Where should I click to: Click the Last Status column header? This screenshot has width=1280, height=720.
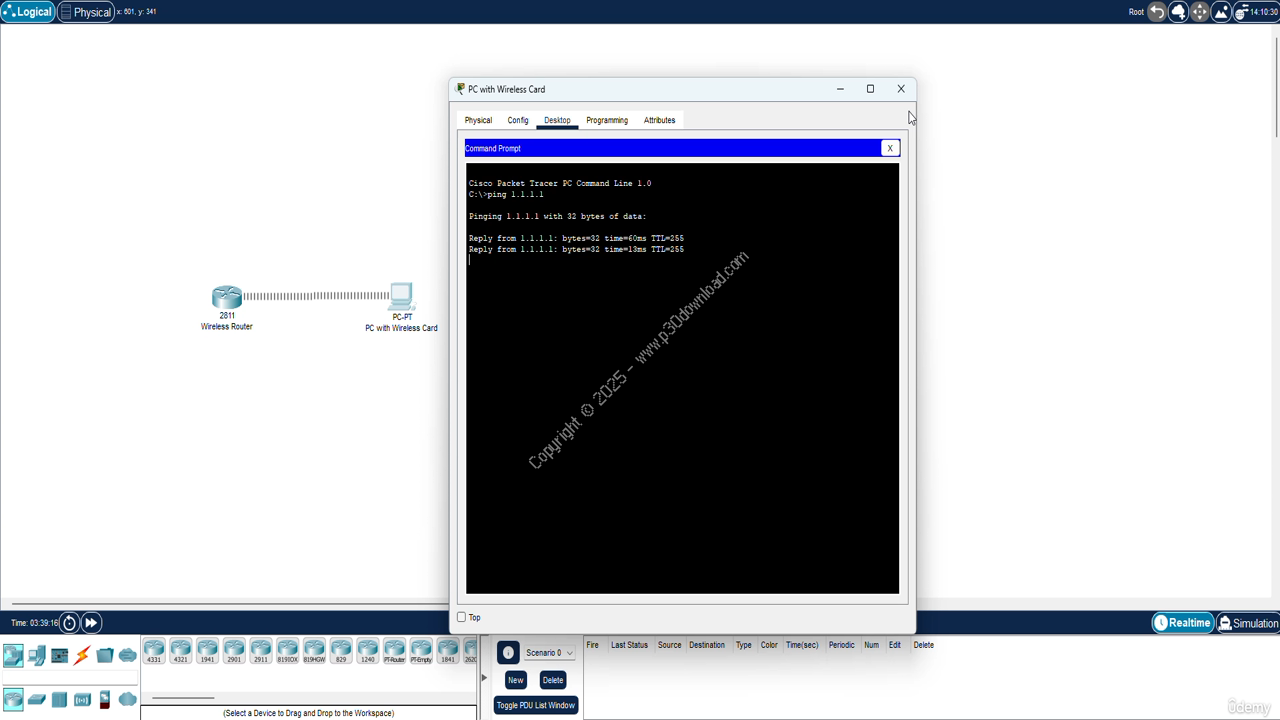point(629,645)
